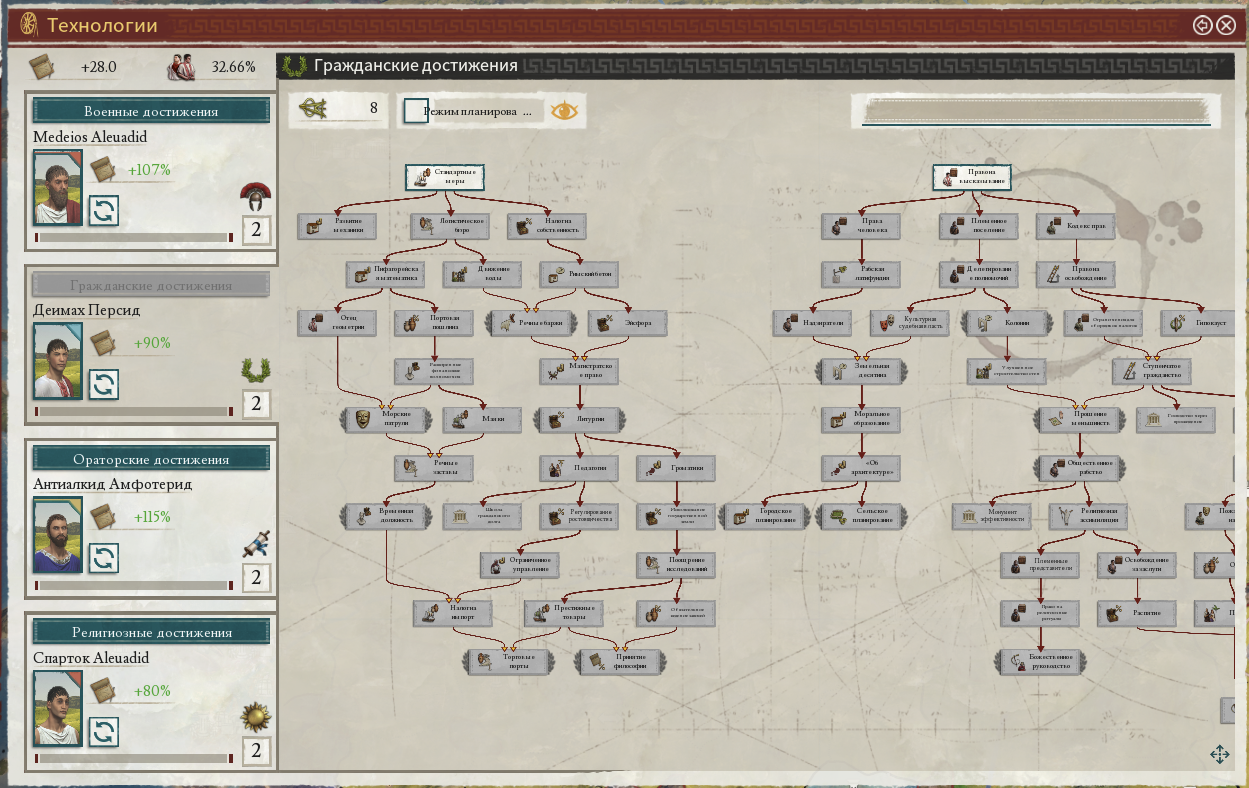Click the recenter arrows icon at bottom right
Screen dimensions: 1249x788
(x=1219, y=755)
